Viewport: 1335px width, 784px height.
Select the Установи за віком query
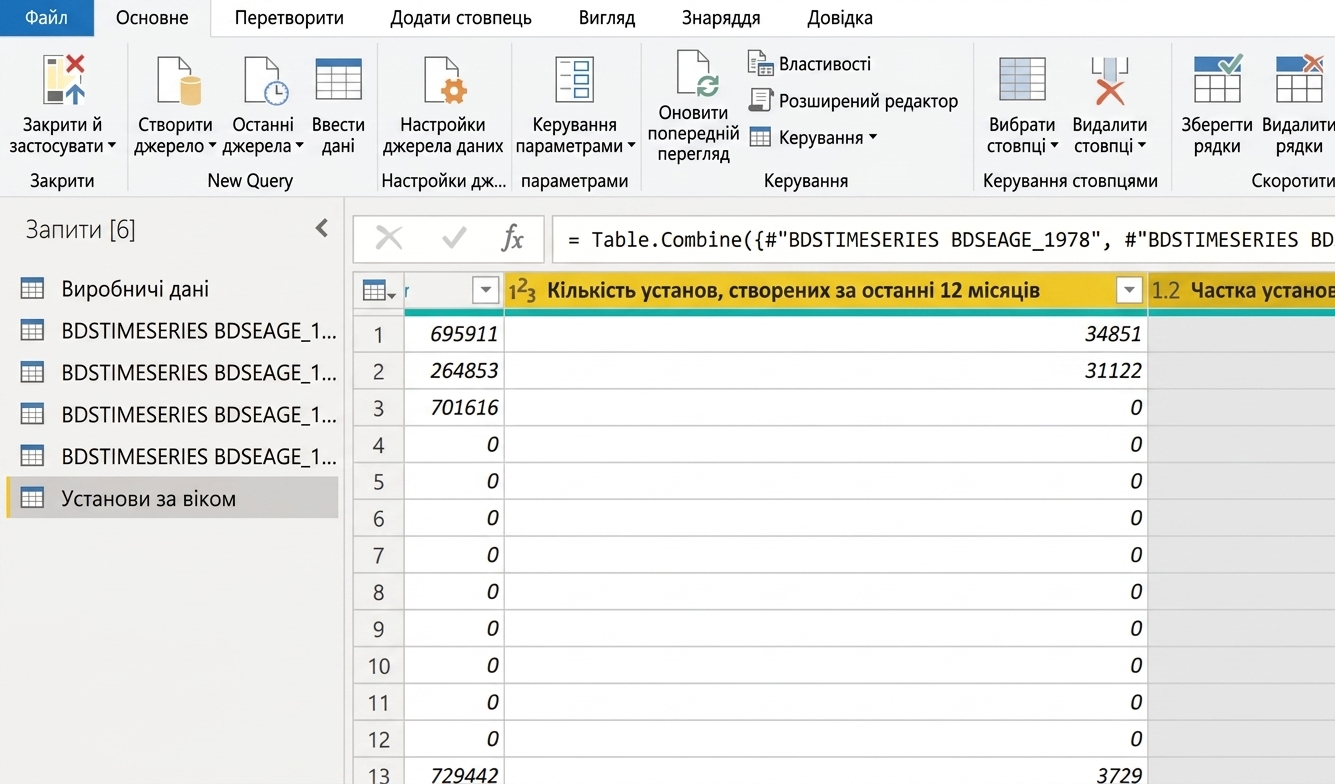point(172,498)
